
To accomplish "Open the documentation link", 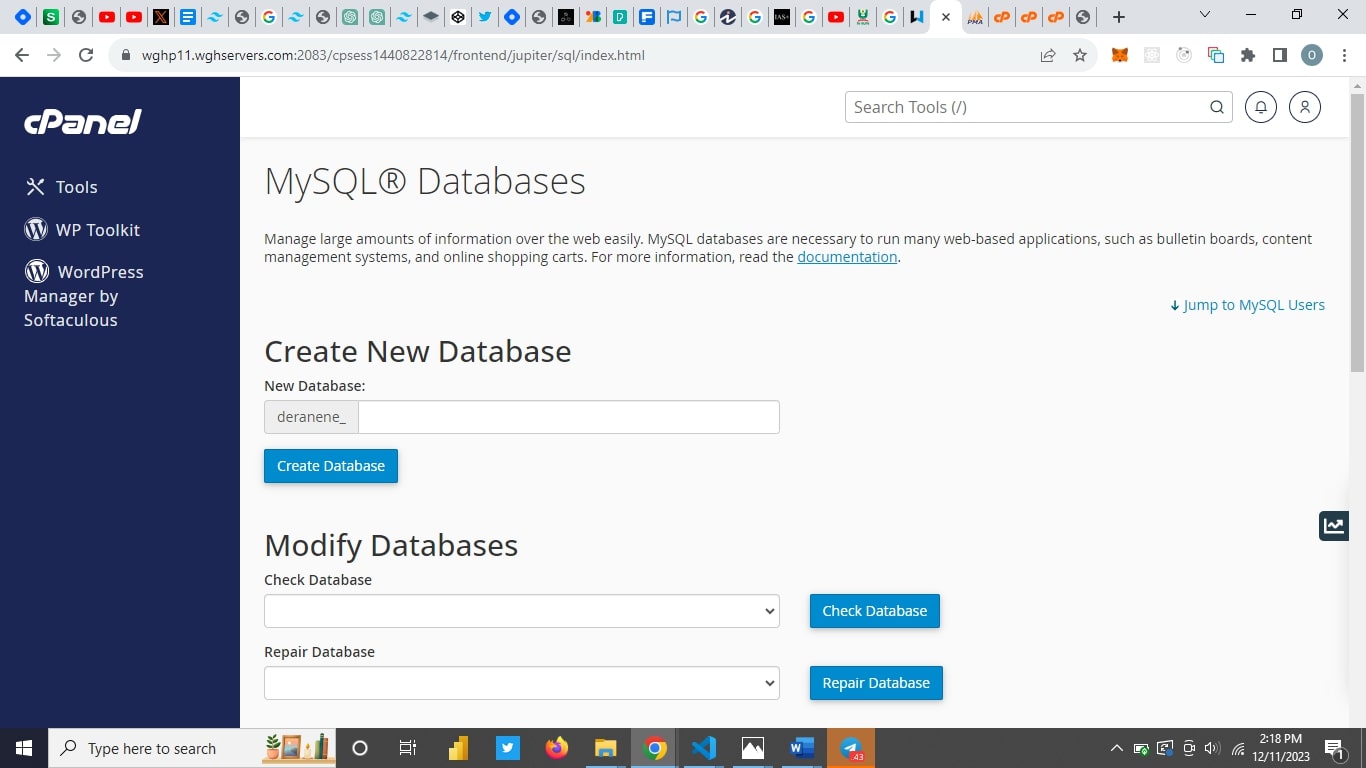I will coord(847,257).
